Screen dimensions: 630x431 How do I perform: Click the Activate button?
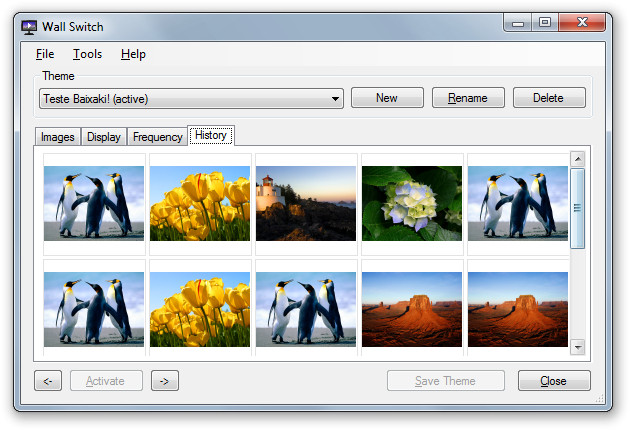coord(106,380)
